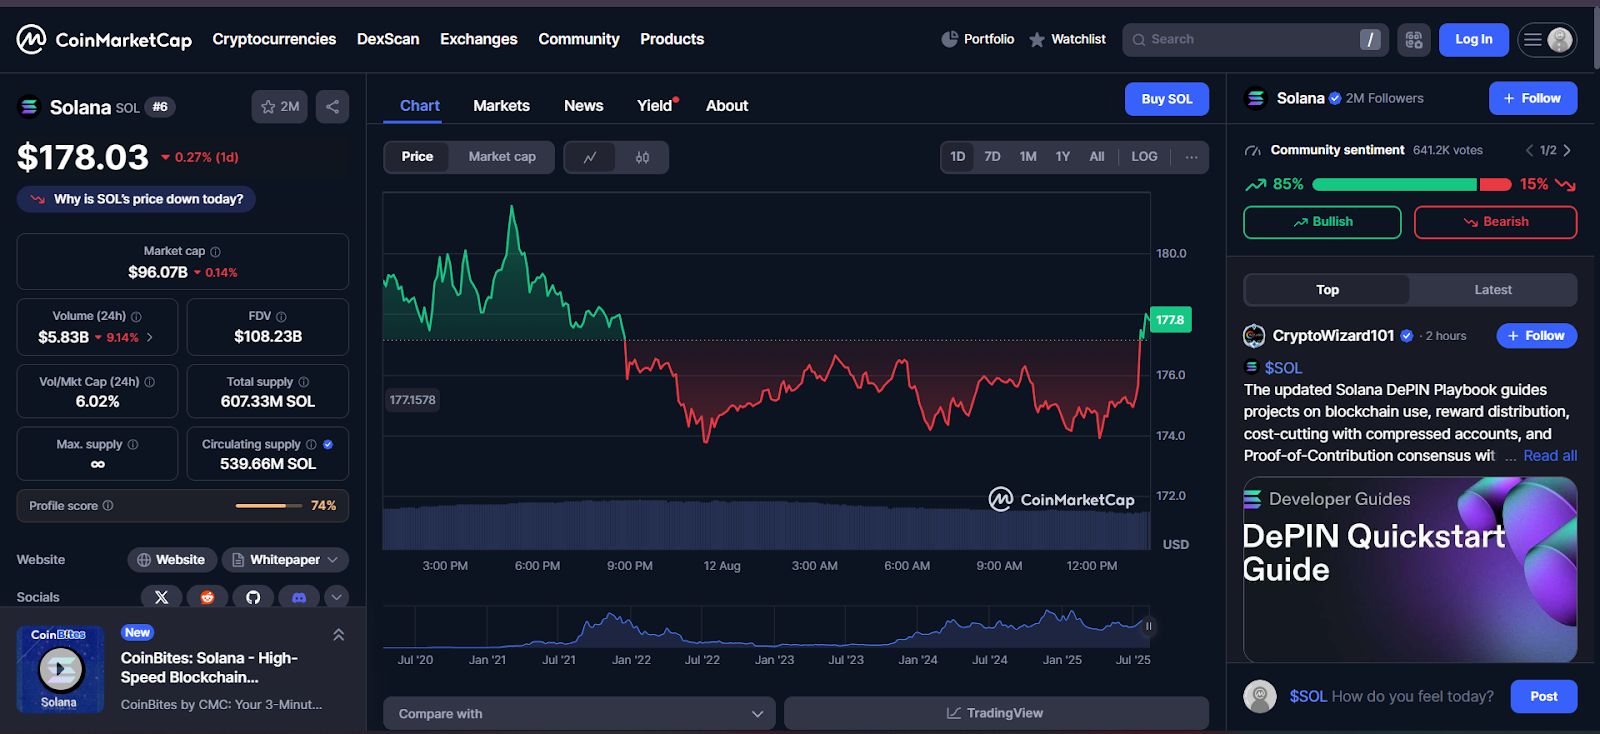The width and height of the screenshot is (1600, 734).
Task: Add Solana to watchlist via star icon
Action: 280,107
